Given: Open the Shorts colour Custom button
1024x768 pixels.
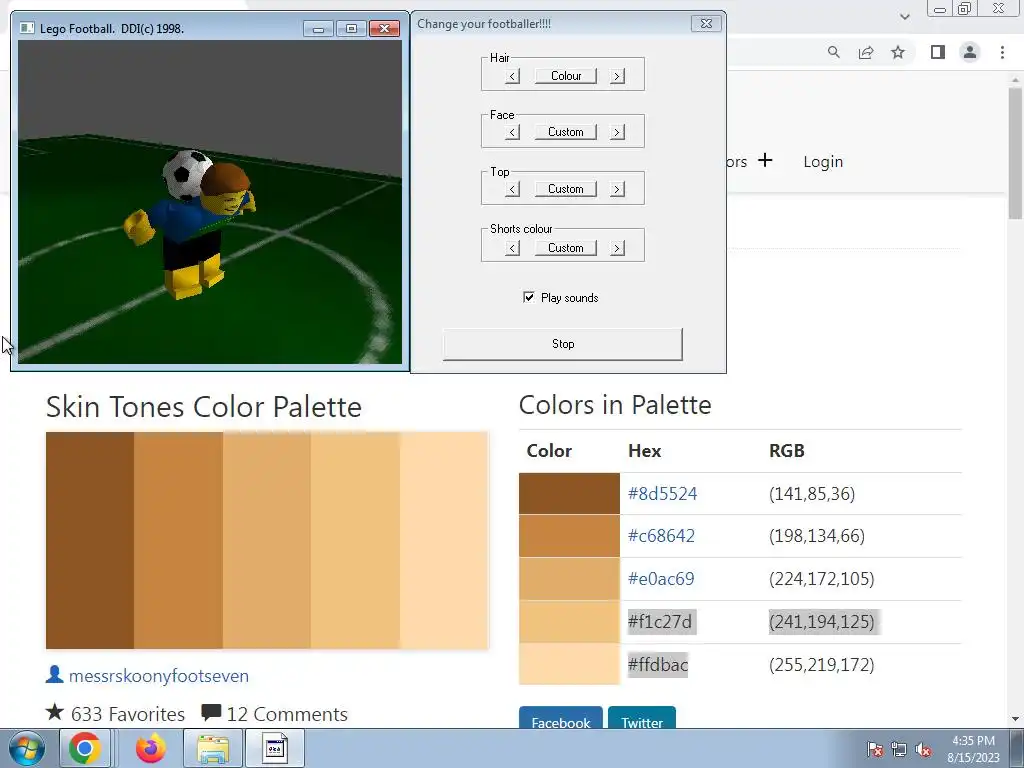Looking at the screenshot, I should point(566,248).
